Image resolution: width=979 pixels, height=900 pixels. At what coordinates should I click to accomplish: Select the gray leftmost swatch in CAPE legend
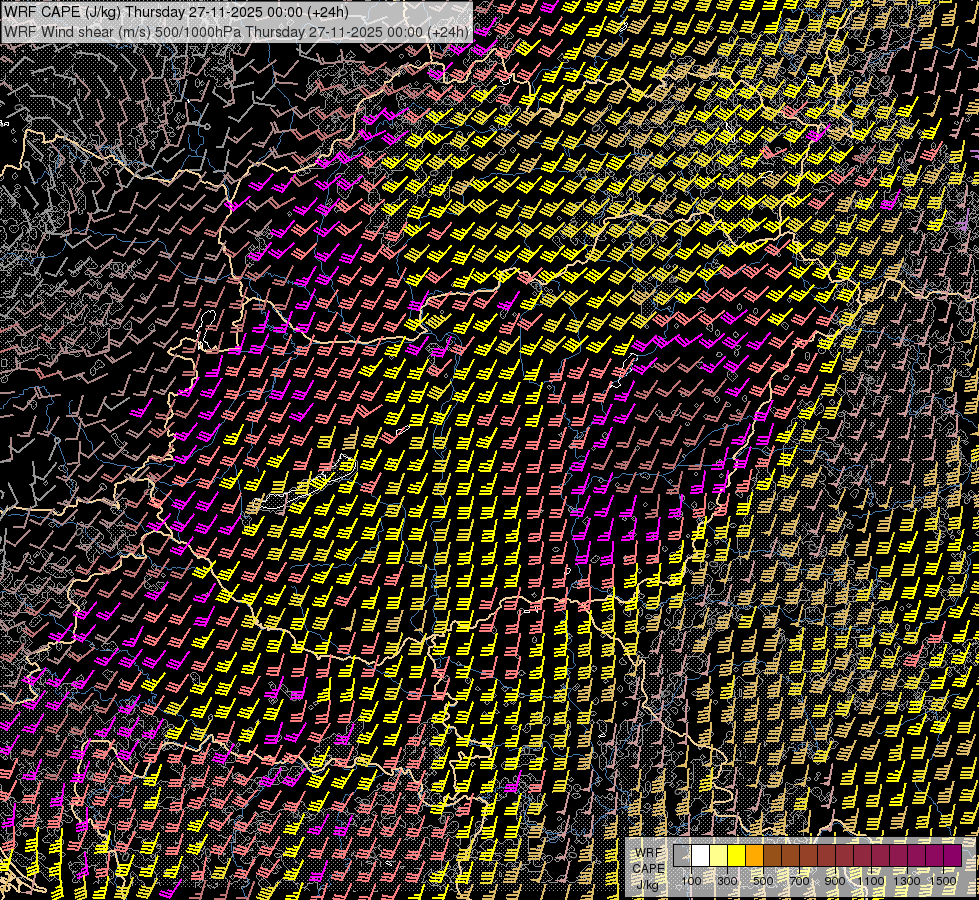[x=682, y=856]
